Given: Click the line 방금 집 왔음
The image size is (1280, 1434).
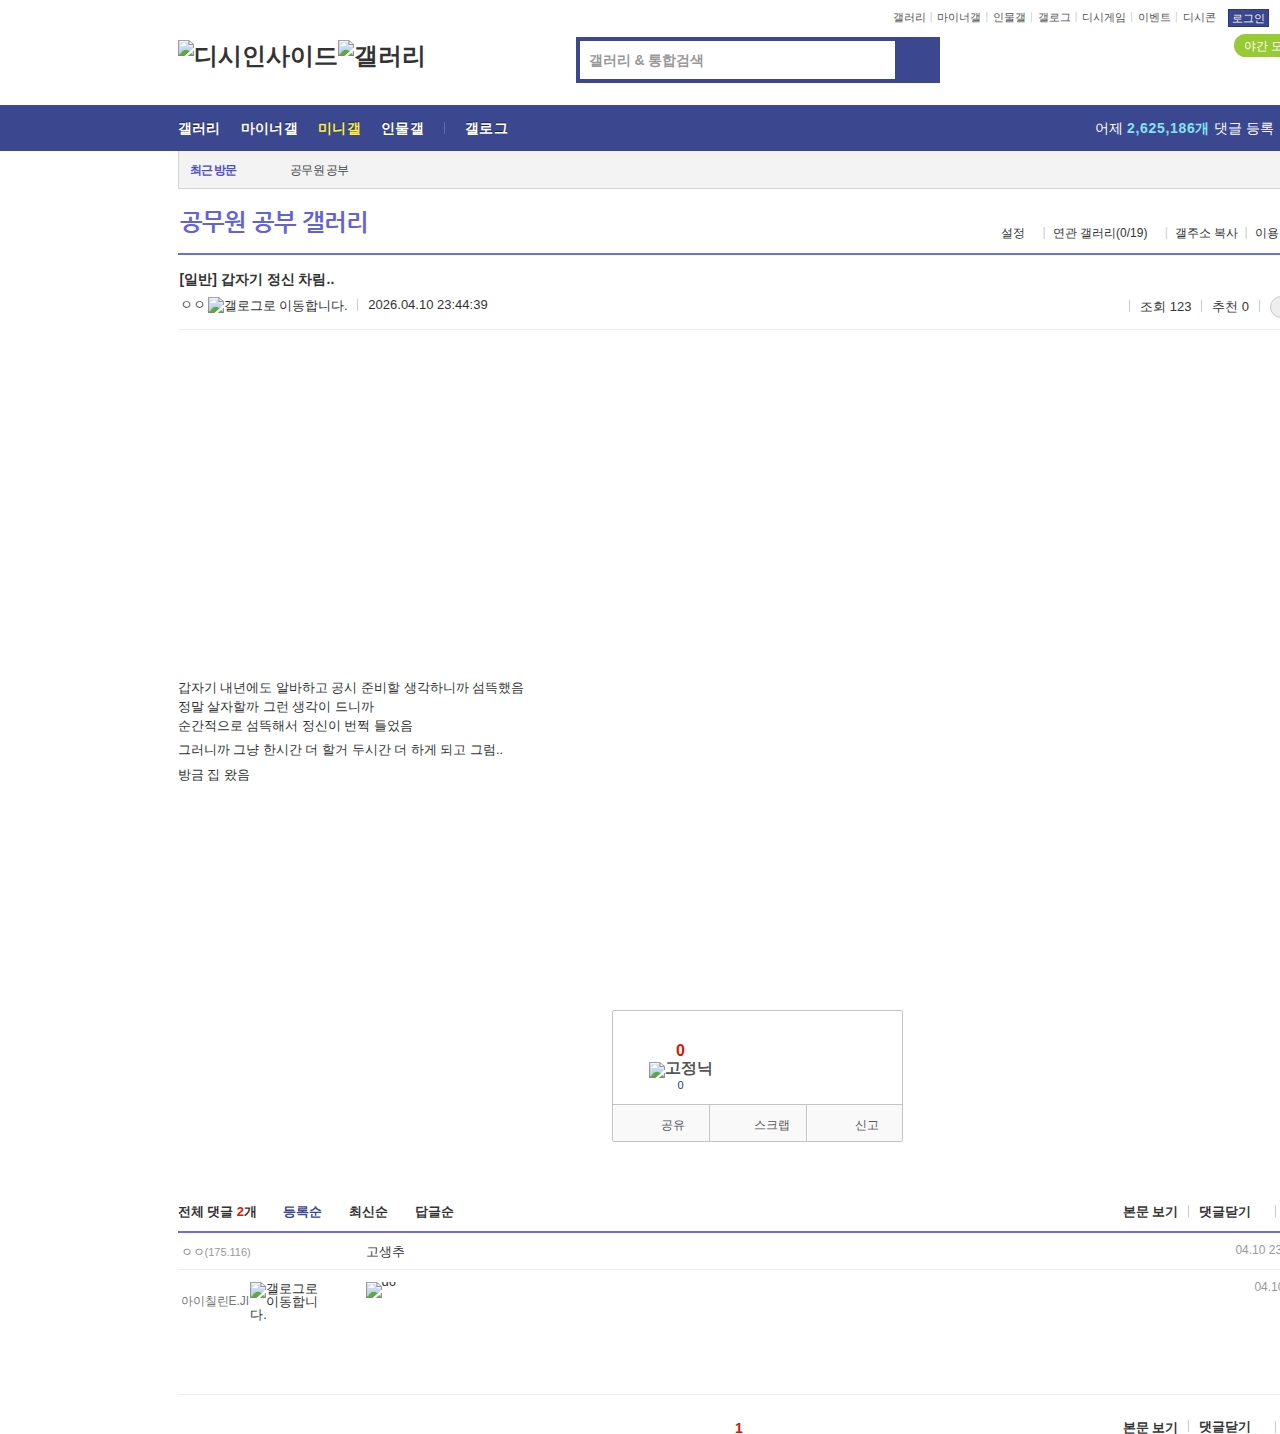Looking at the screenshot, I should pos(214,775).
